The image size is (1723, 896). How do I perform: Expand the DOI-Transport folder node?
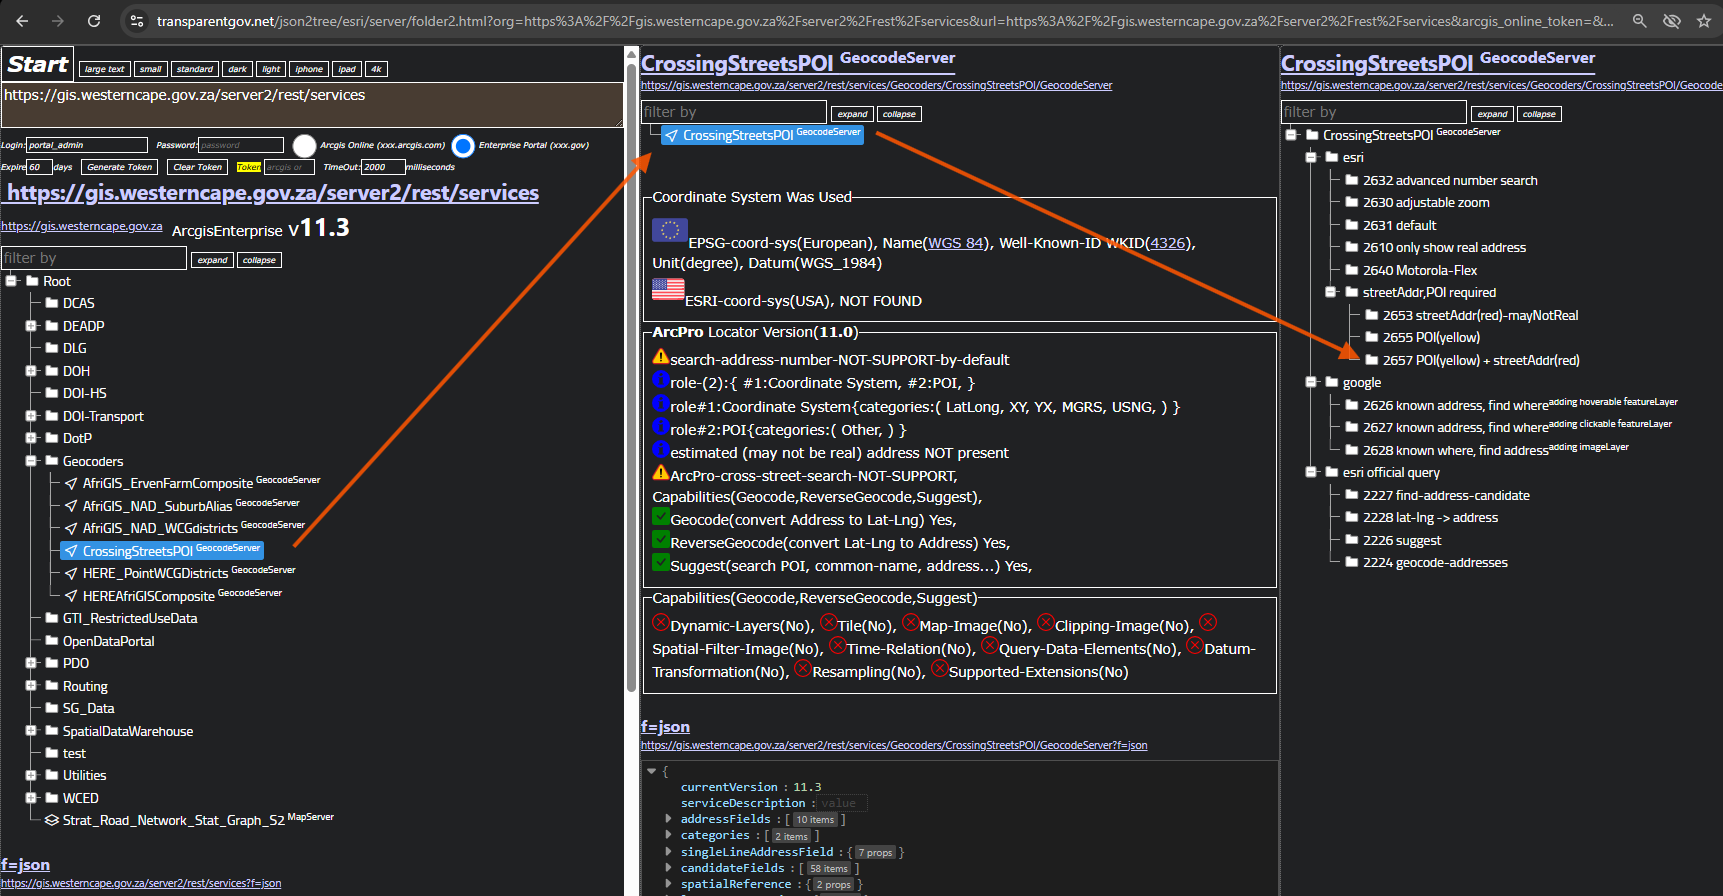point(31,416)
